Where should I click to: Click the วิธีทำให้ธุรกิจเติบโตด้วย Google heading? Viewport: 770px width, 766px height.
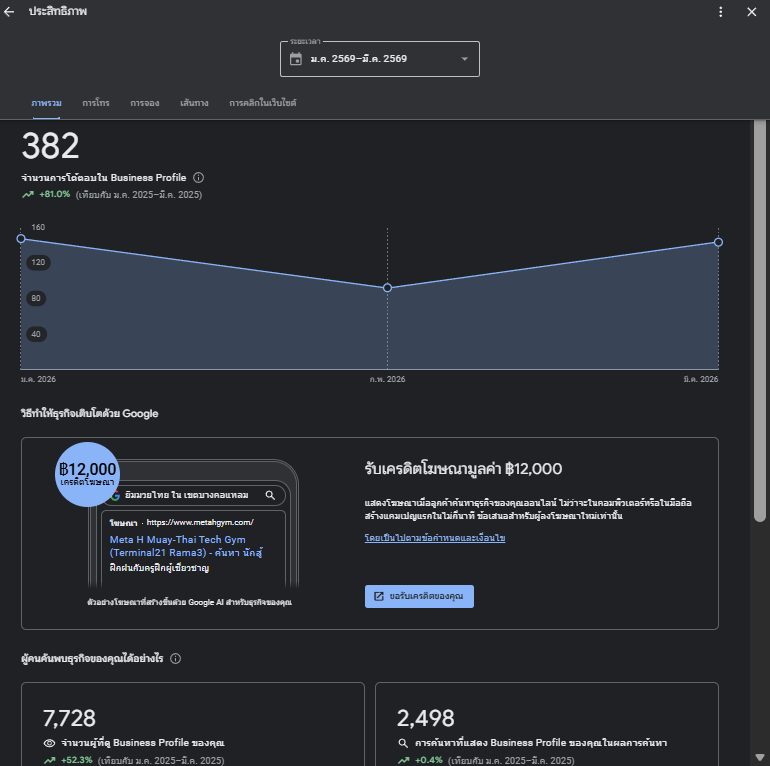click(x=89, y=413)
